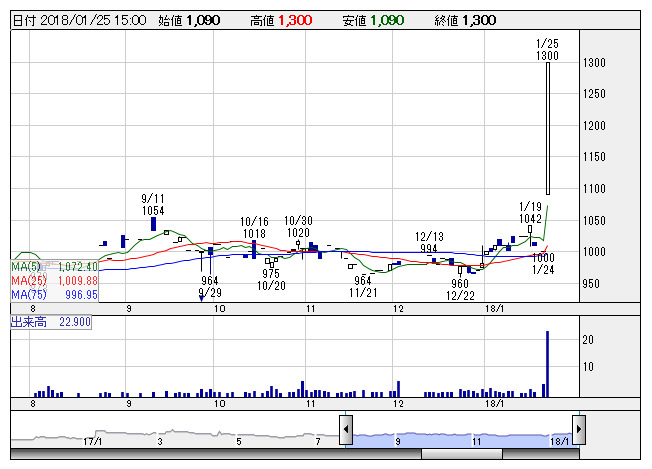Select the MA(75) legend entry
Image resolution: width=652 pixels, height=469 pixels.
(x=54, y=295)
